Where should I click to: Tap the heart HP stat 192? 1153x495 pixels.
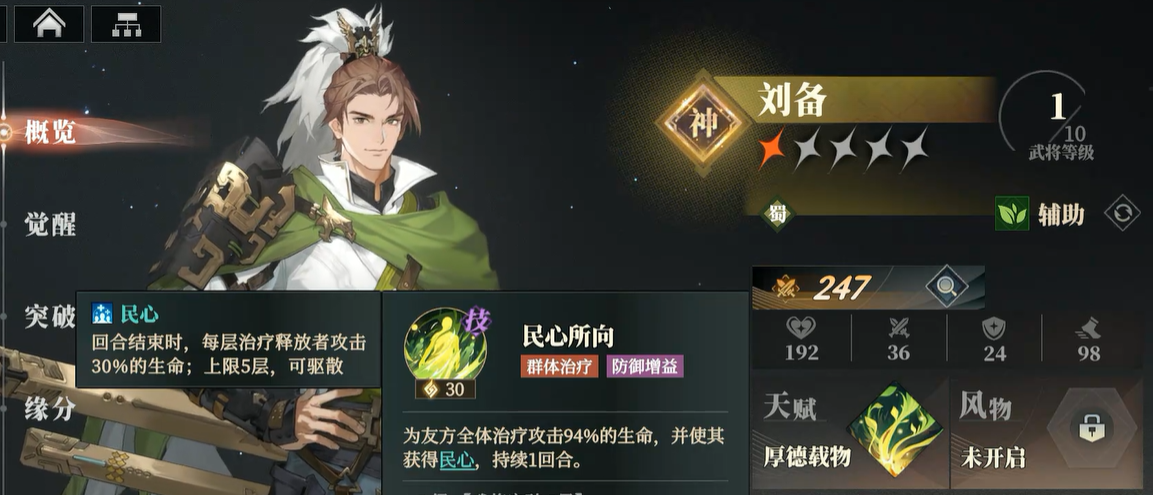(801, 339)
